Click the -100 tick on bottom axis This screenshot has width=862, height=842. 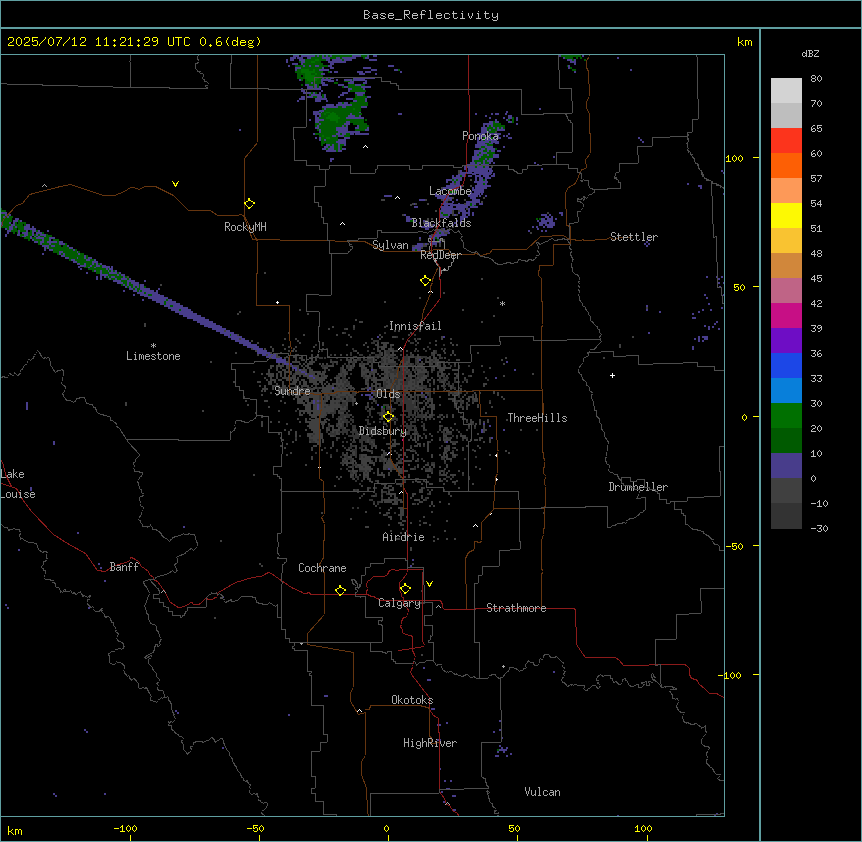tap(125, 828)
